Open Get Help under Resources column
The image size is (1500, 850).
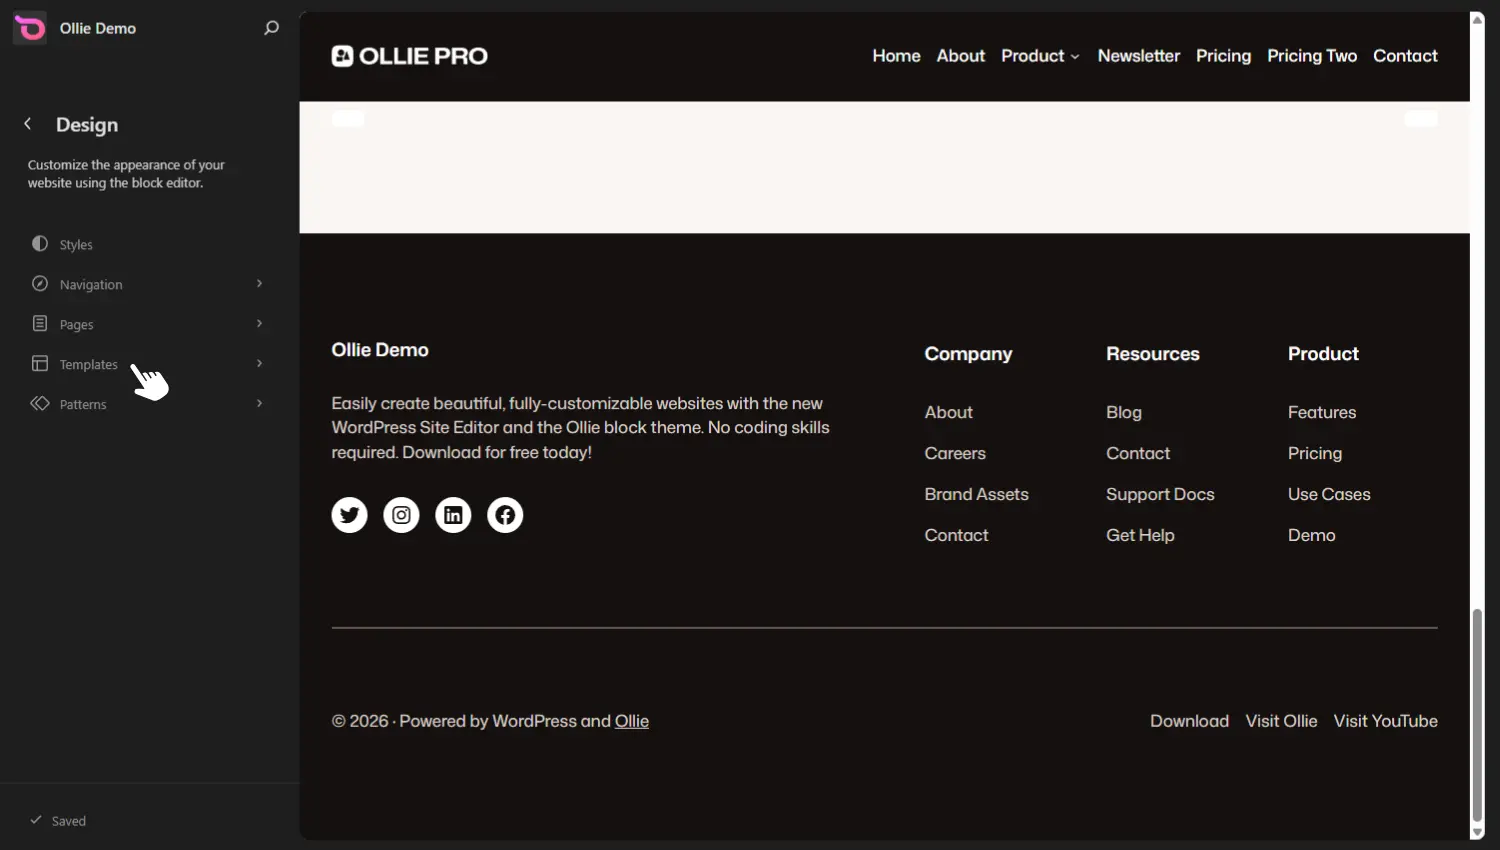tap(1140, 535)
